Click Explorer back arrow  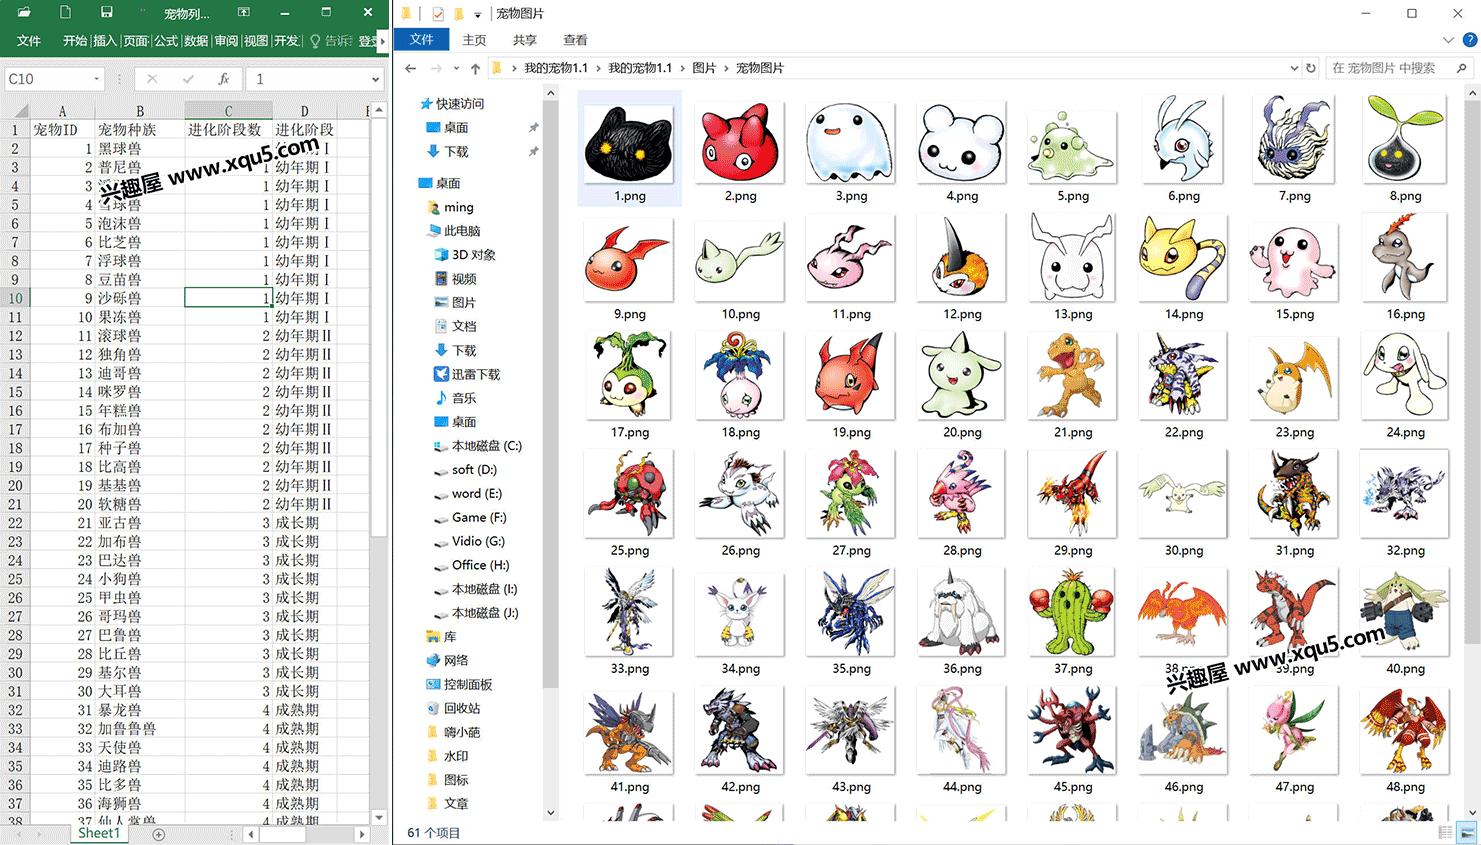(x=411, y=68)
